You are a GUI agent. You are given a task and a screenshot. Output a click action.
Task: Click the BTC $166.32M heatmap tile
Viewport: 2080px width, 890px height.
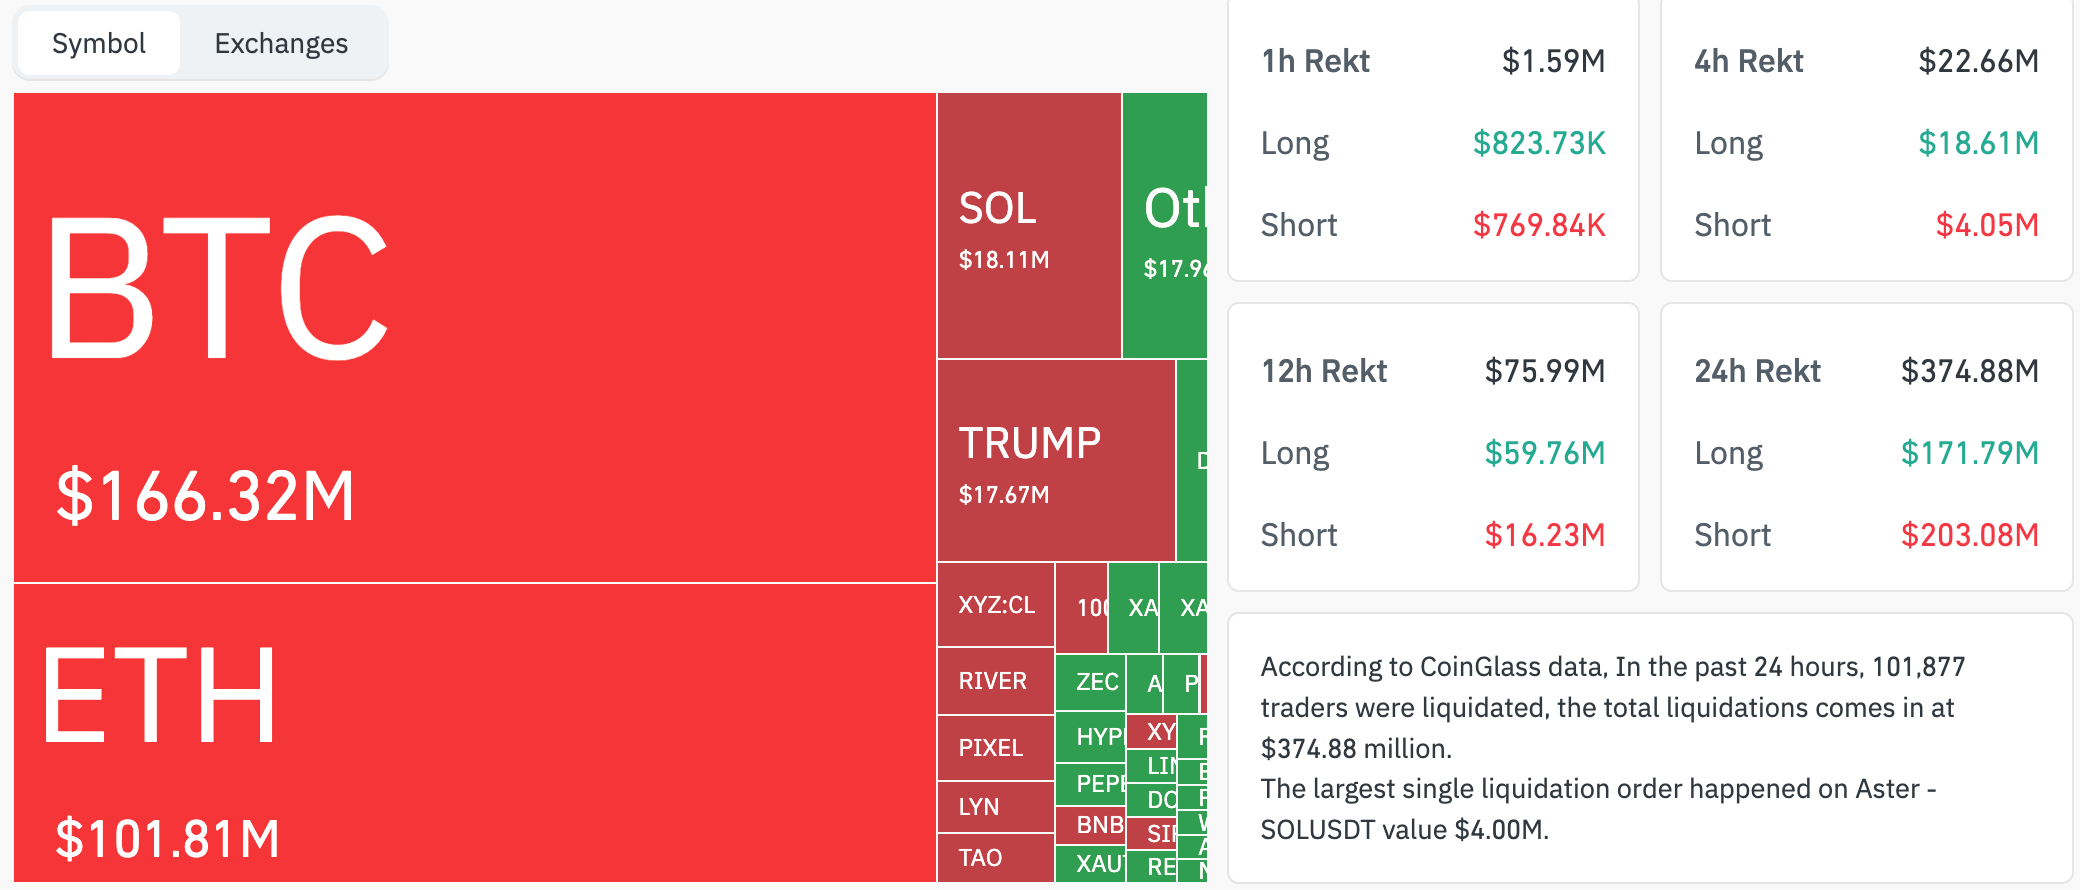[x=474, y=337]
